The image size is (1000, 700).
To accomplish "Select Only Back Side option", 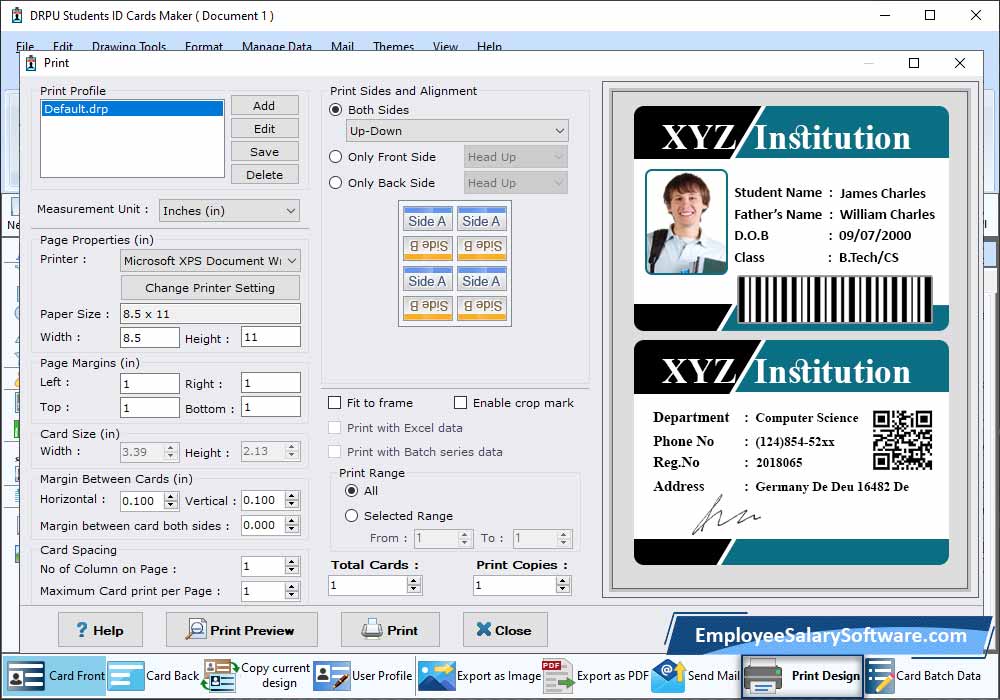I will (335, 183).
